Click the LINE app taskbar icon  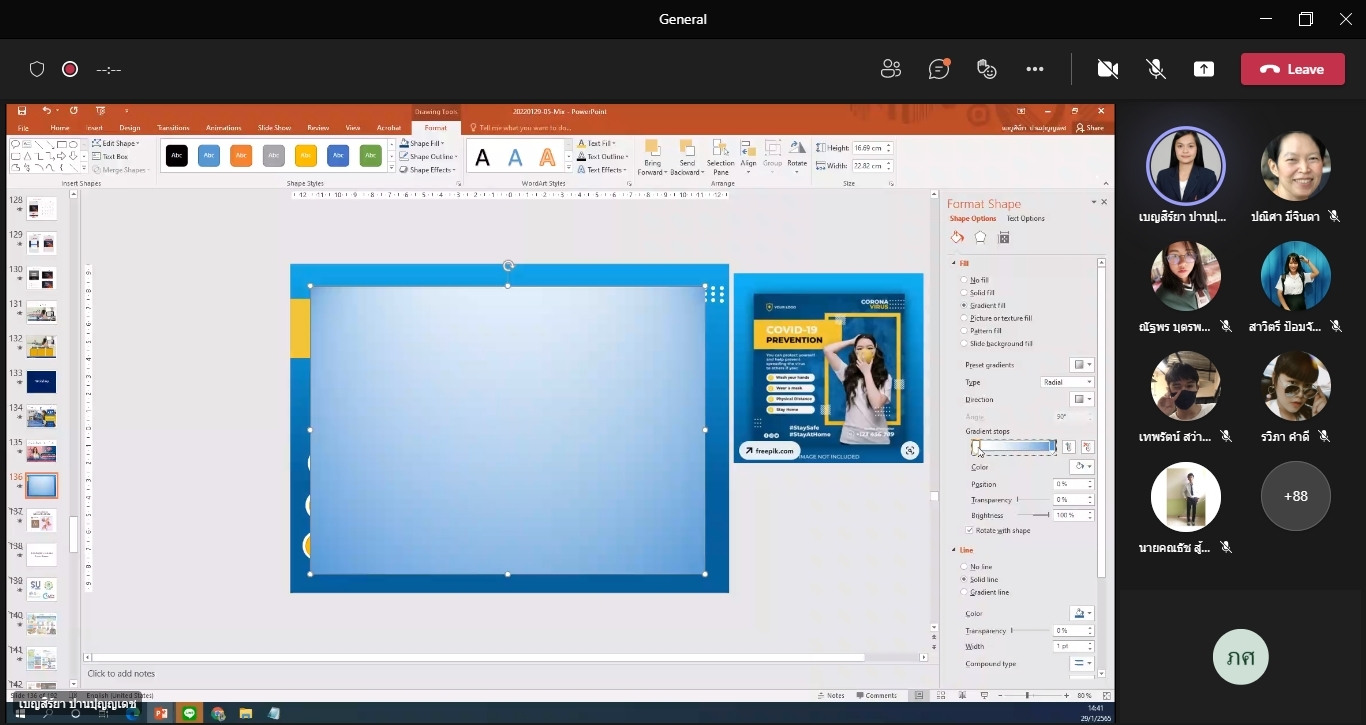[188, 713]
